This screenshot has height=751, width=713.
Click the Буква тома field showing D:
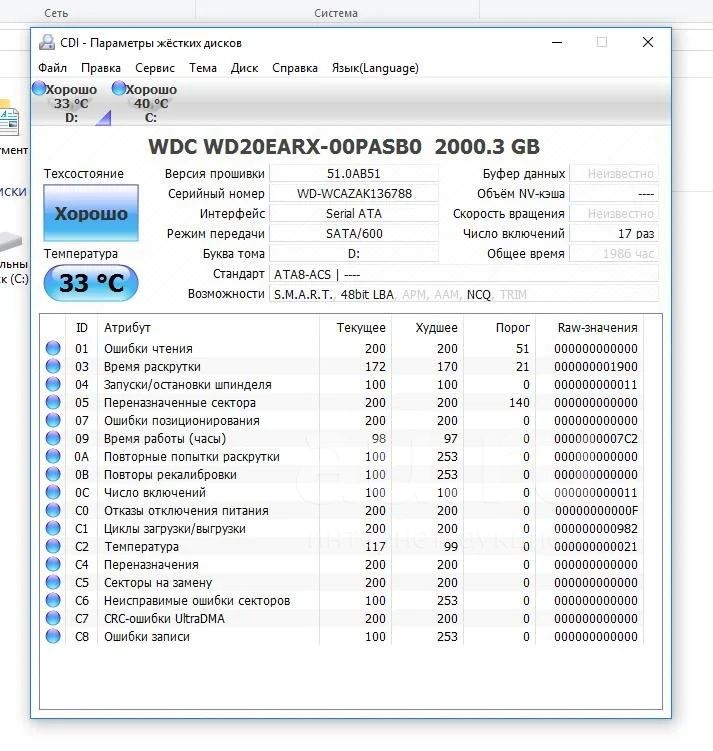tap(354, 254)
